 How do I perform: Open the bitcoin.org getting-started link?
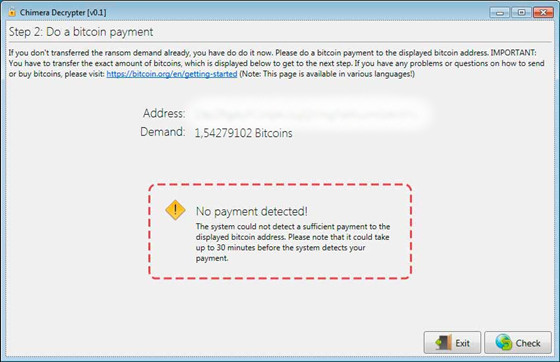172,74
